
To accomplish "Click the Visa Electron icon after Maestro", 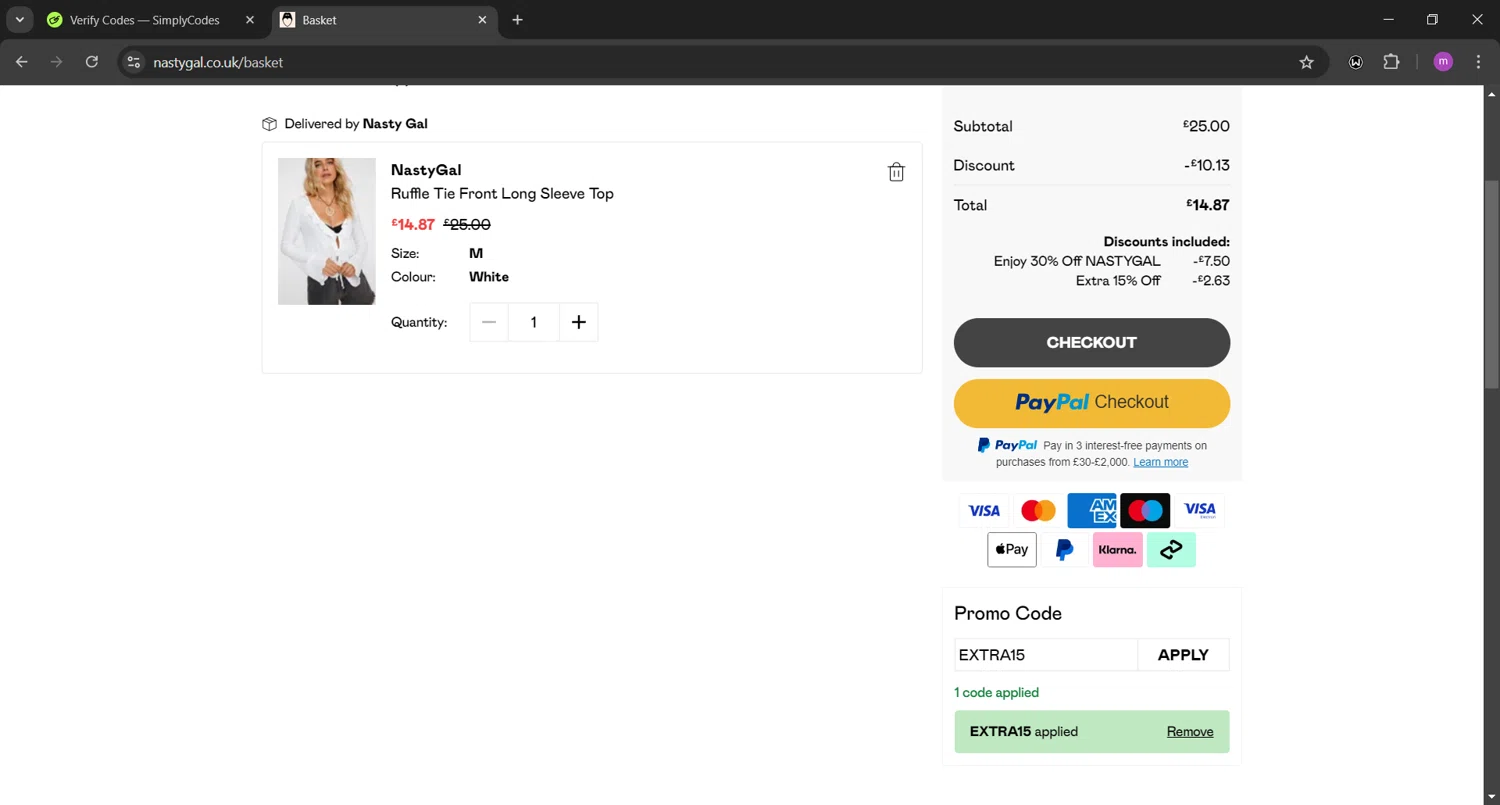I will (x=1200, y=511).
